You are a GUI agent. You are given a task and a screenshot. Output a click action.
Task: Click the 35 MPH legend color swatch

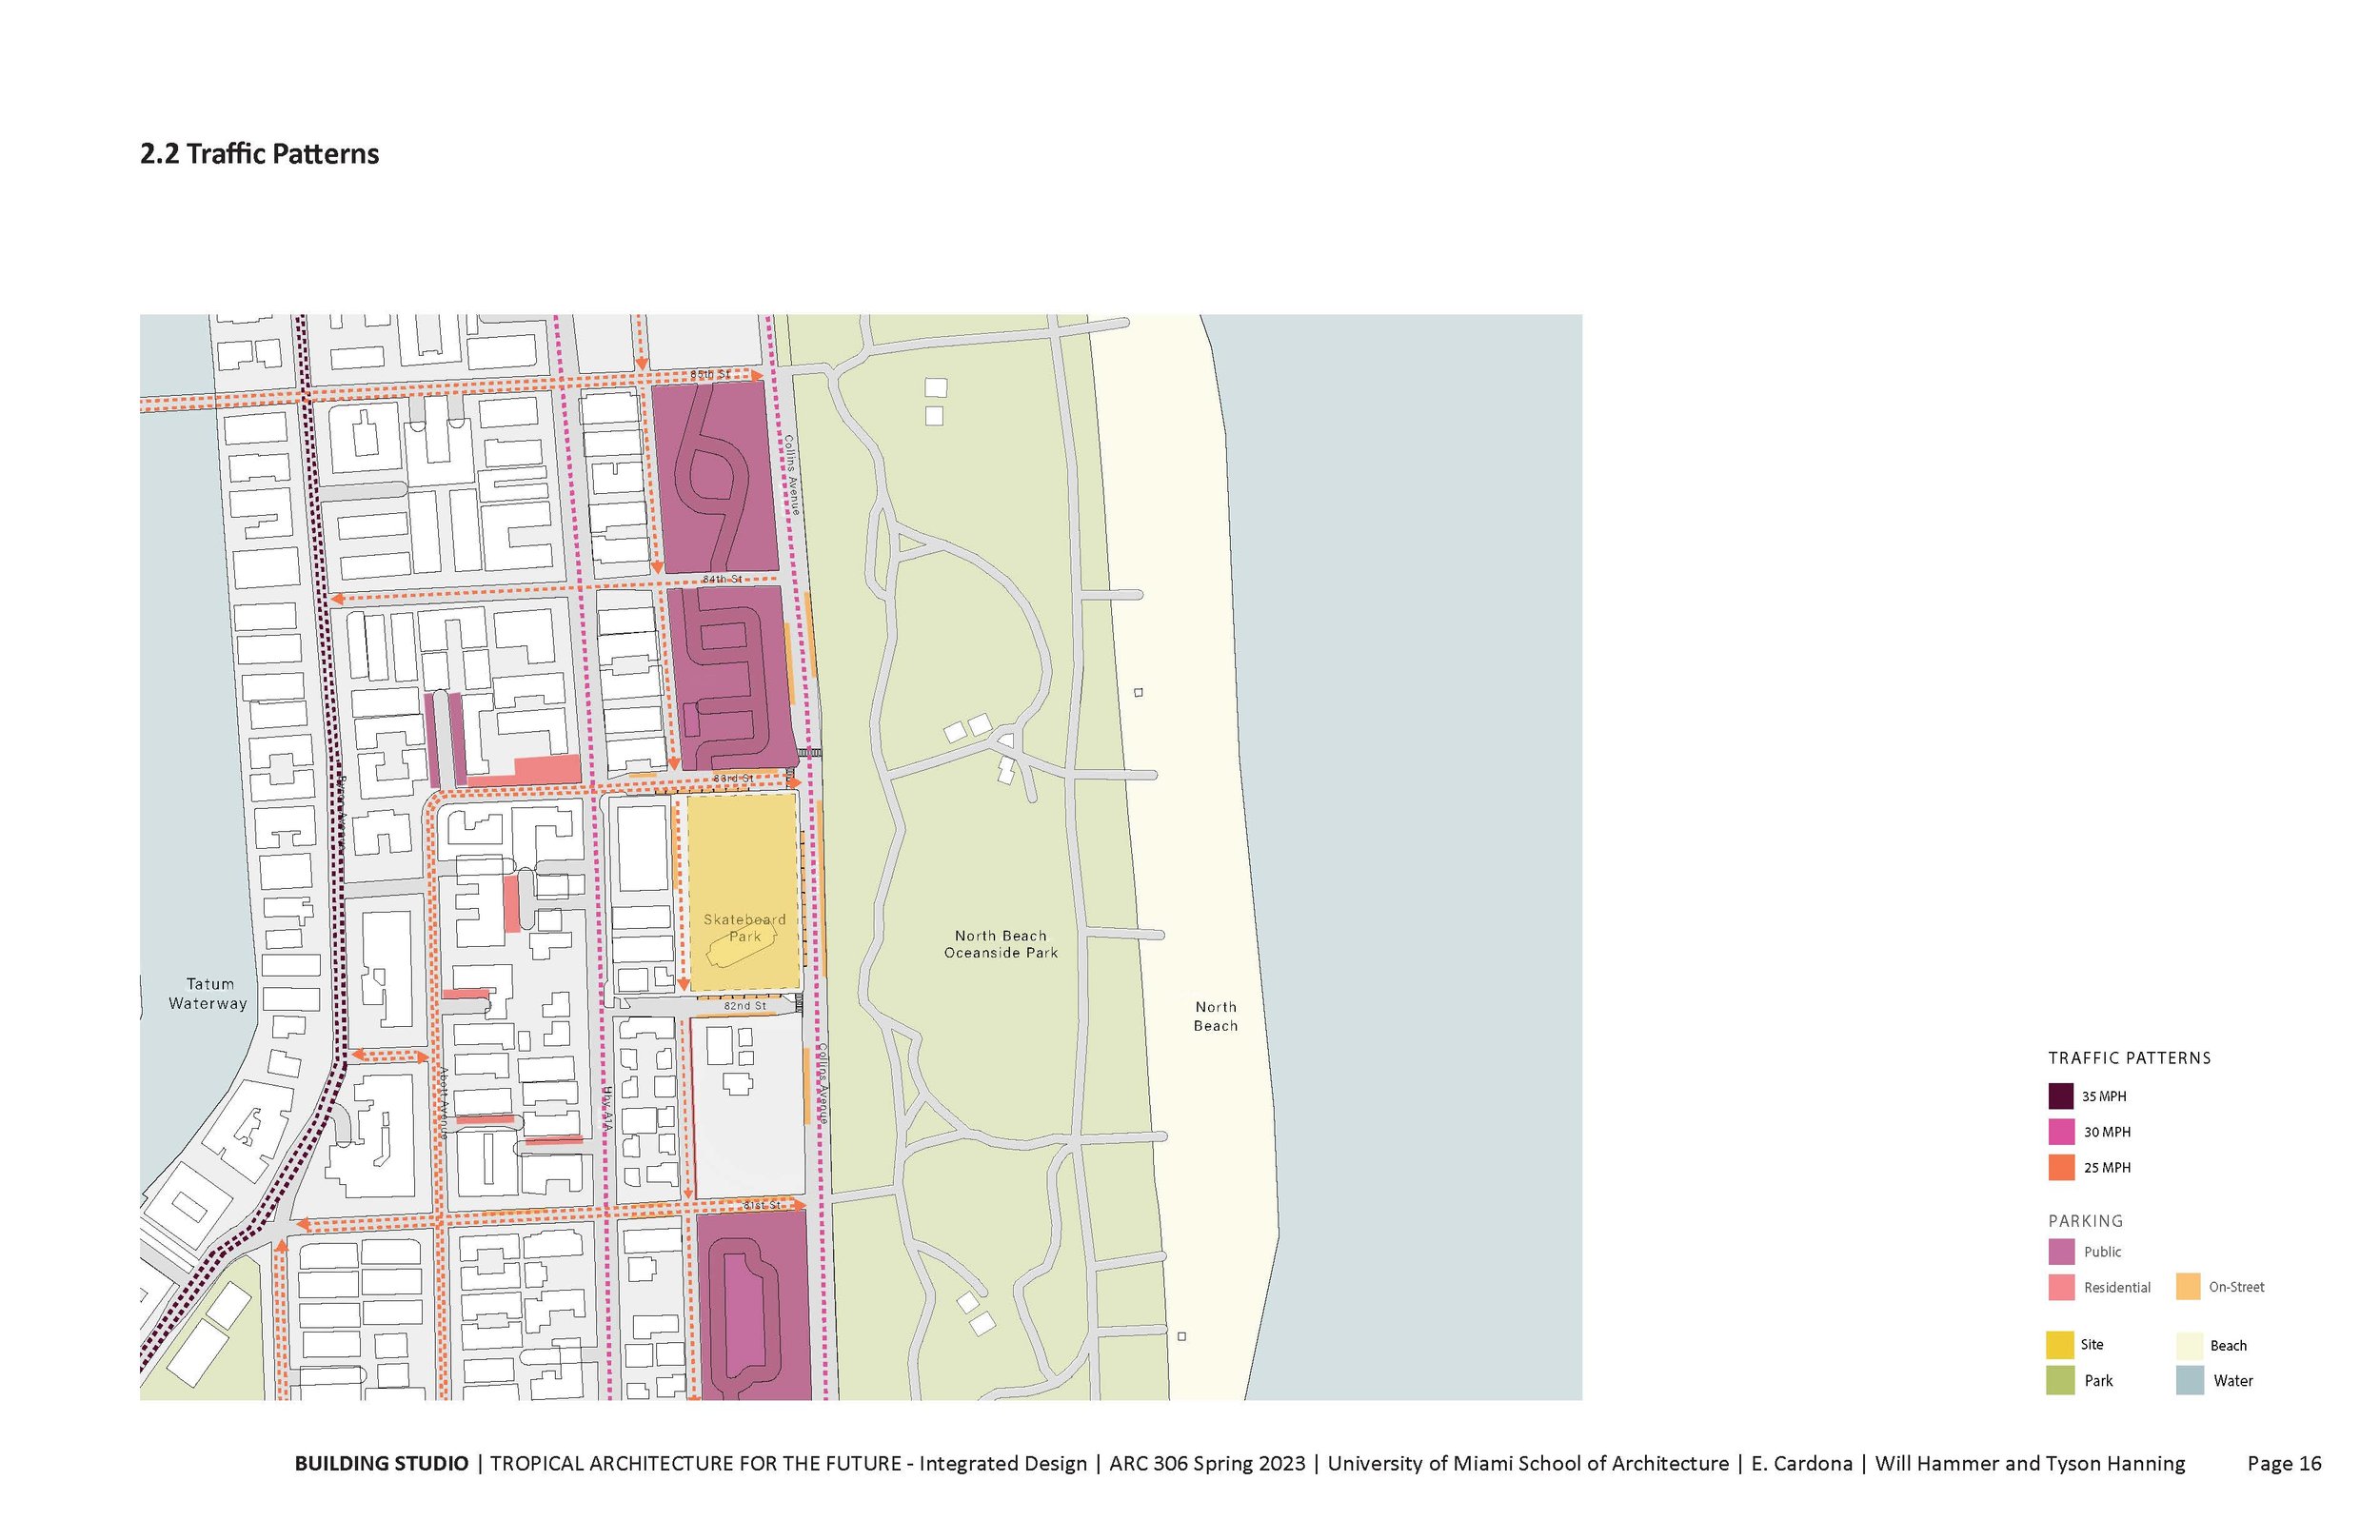(x=2060, y=1096)
